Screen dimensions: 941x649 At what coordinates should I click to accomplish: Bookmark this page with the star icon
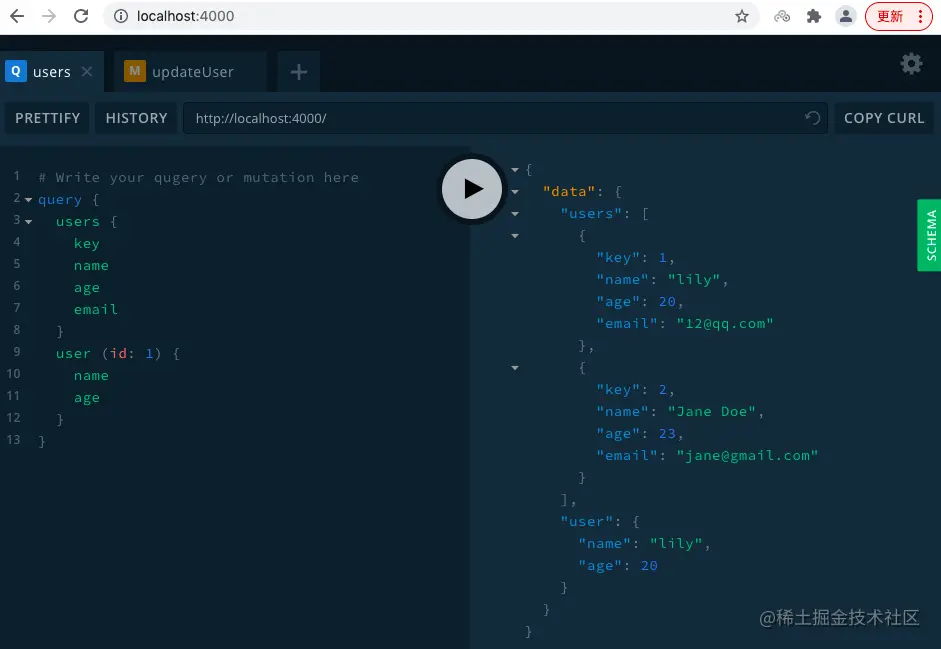point(742,16)
